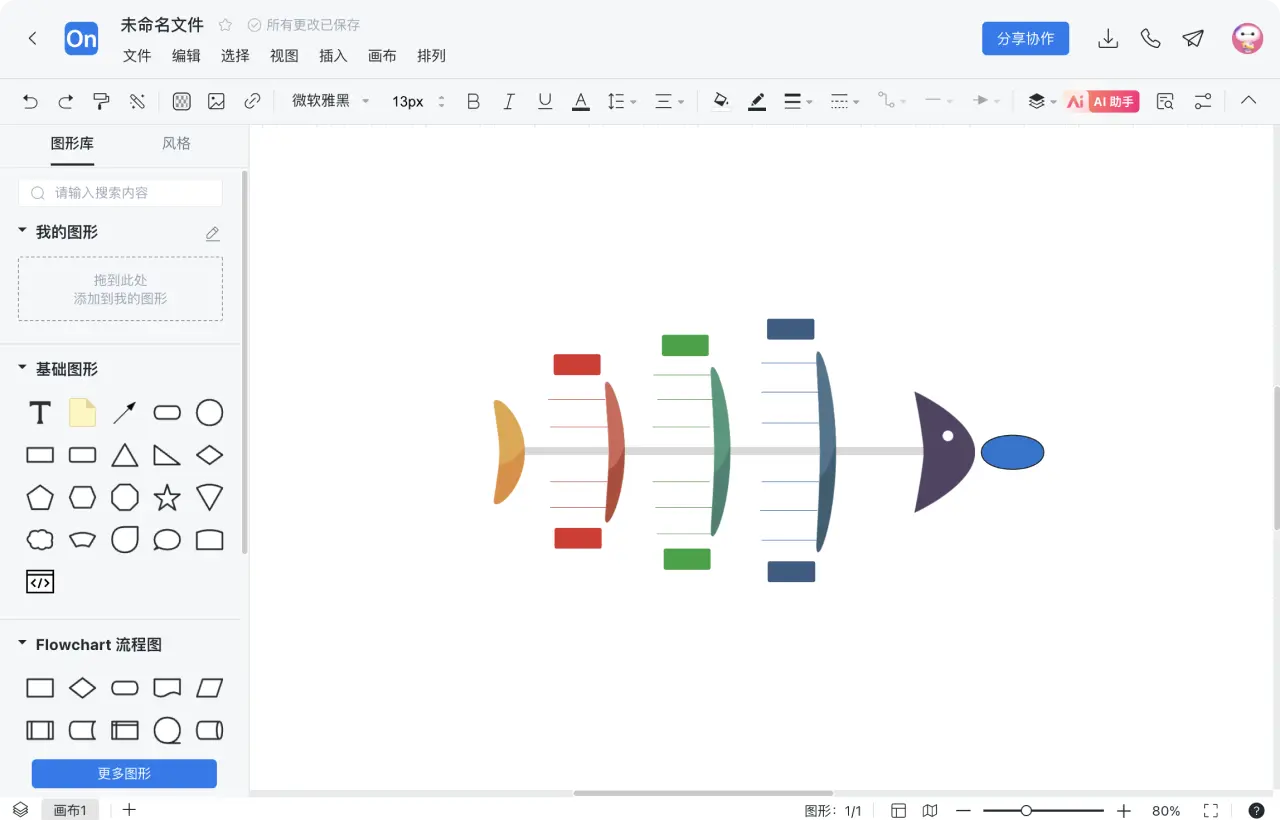Open the 微软雅黑 font dropdown
The image size is (1280, 820).
point(330,101)
